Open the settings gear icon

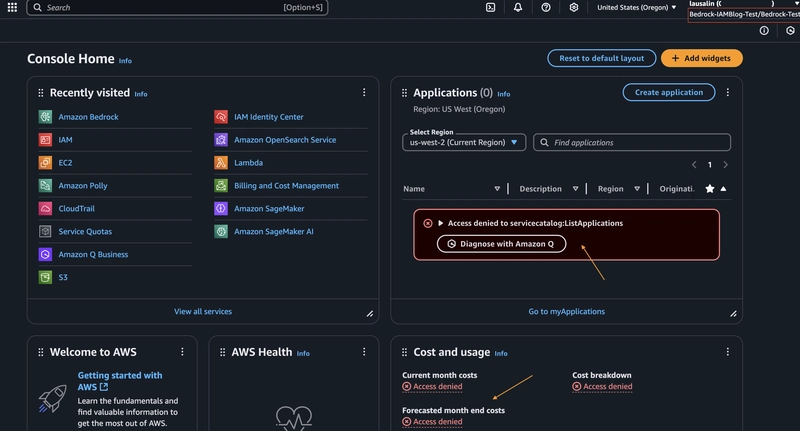click(x=574, y=7)
